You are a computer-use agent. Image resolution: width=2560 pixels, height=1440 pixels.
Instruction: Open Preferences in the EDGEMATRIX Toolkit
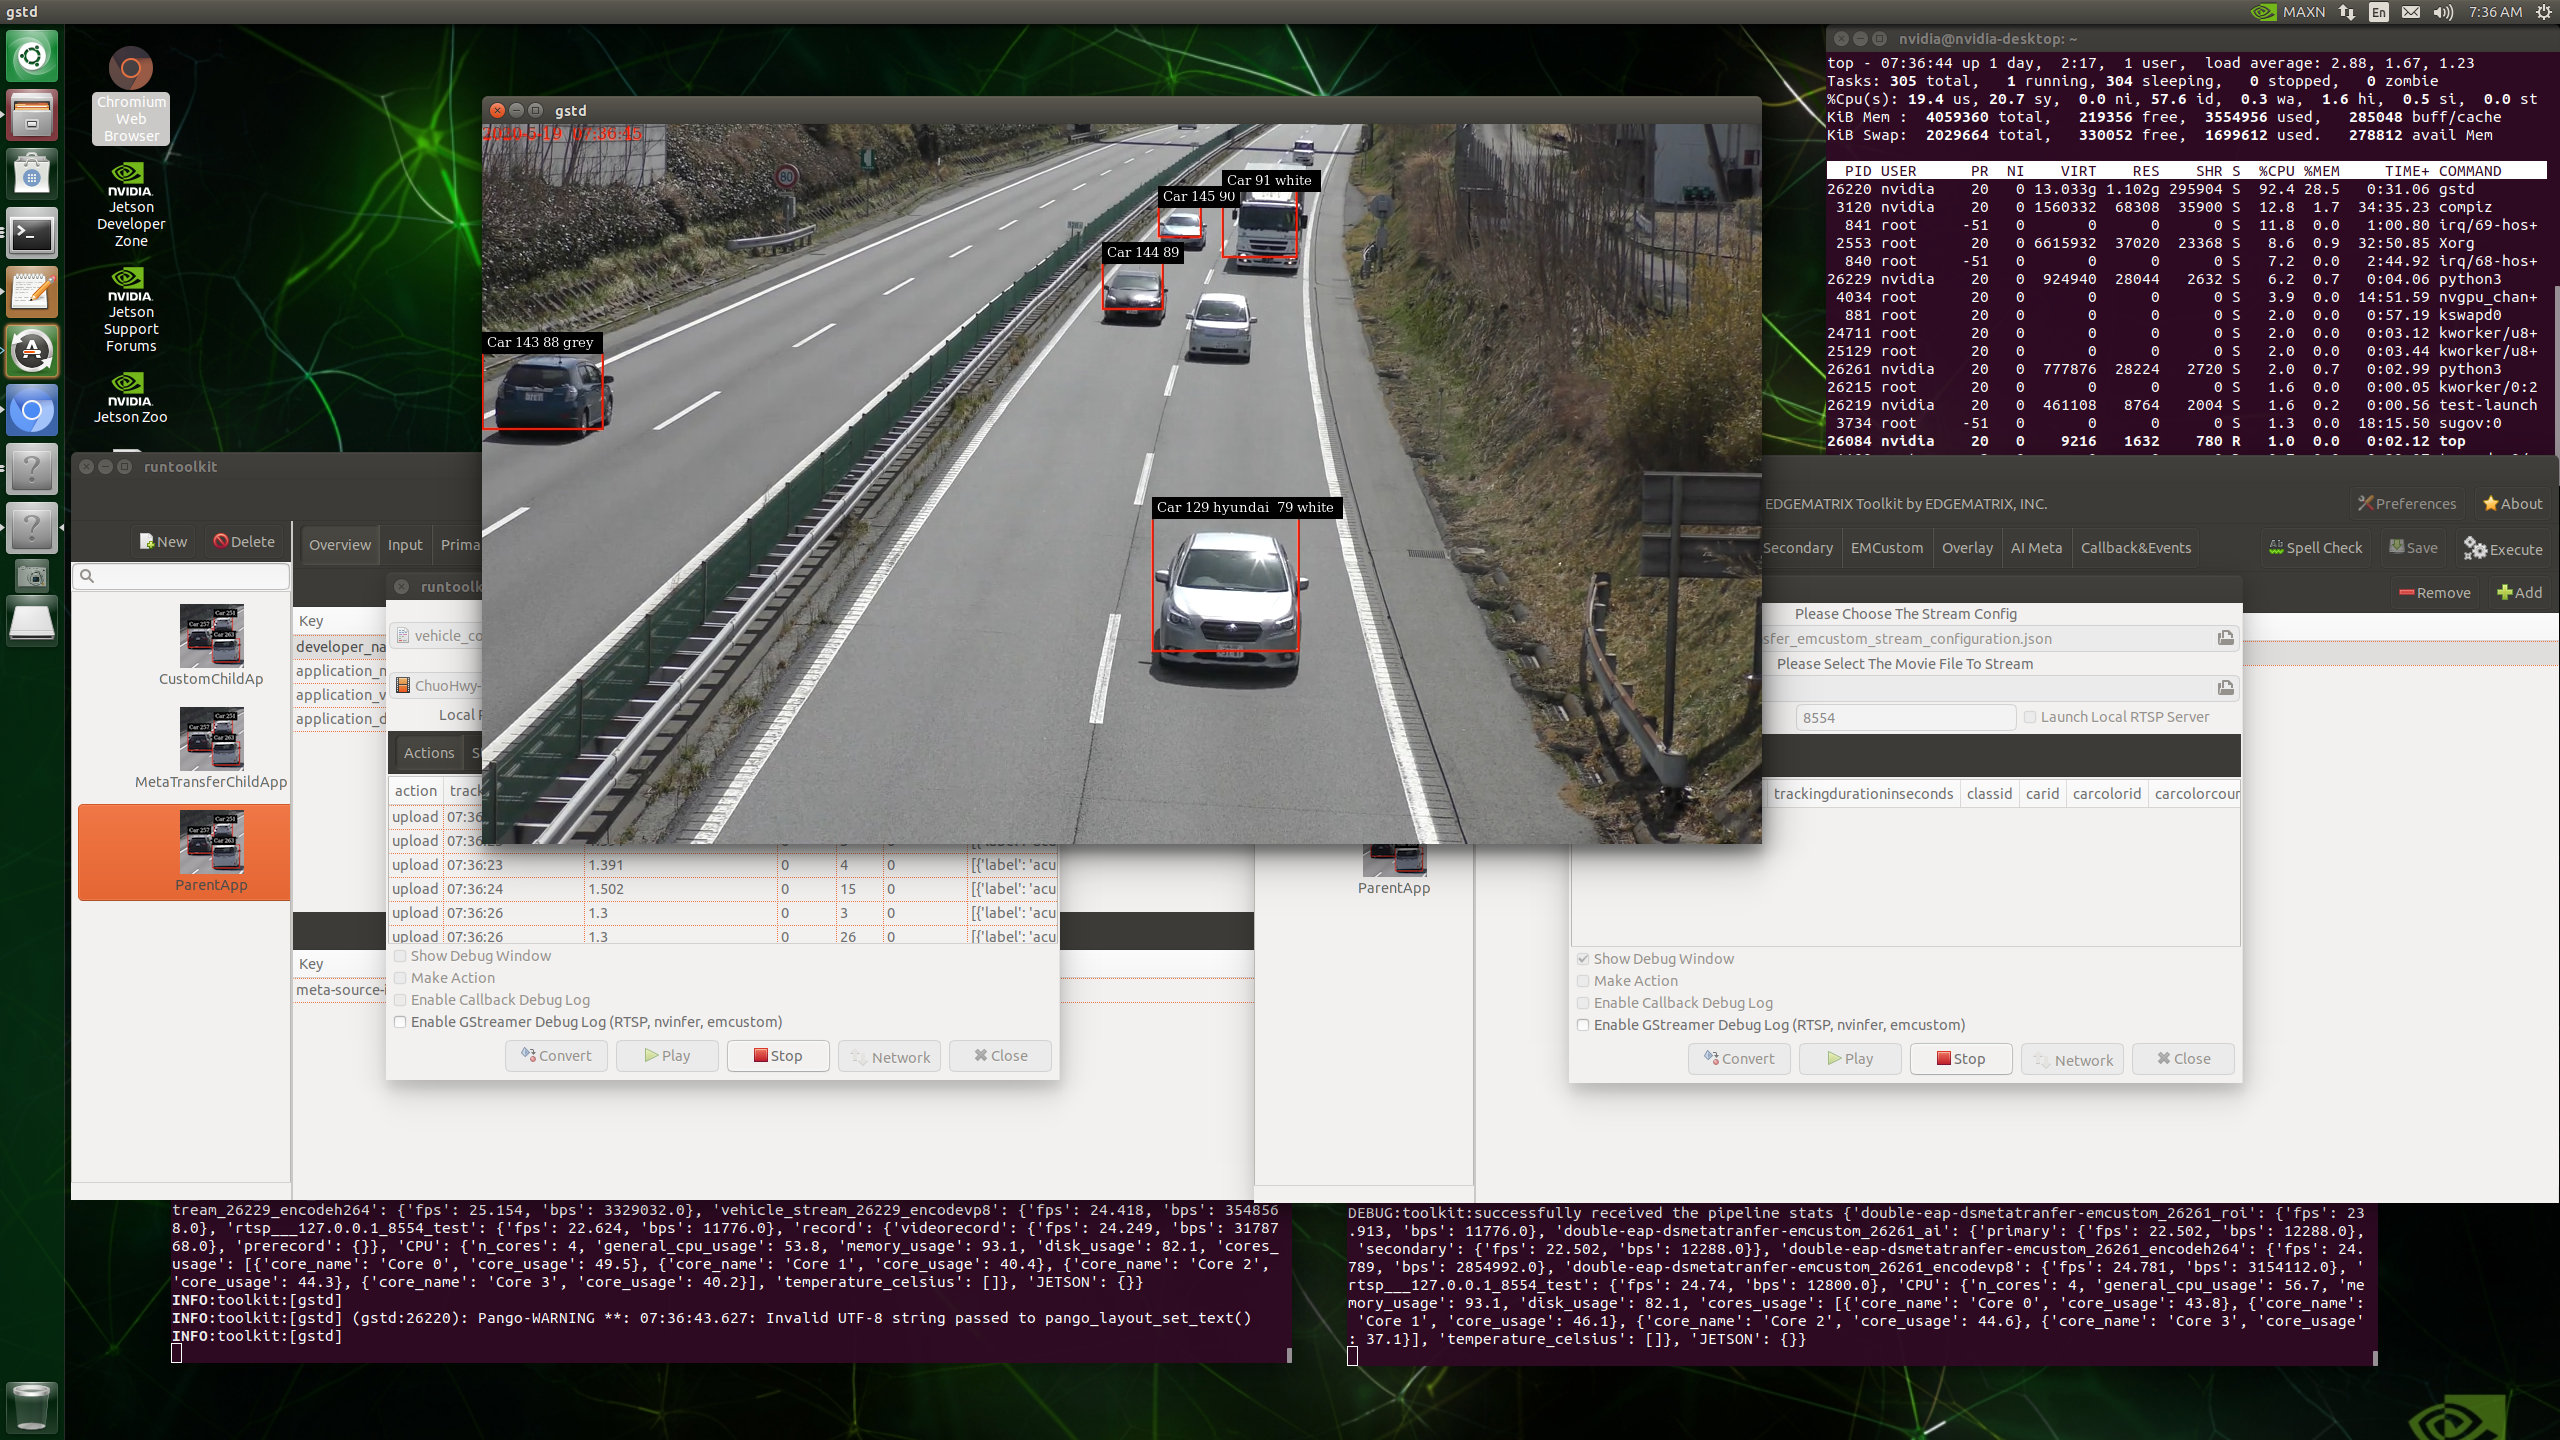pos(2407,503)
